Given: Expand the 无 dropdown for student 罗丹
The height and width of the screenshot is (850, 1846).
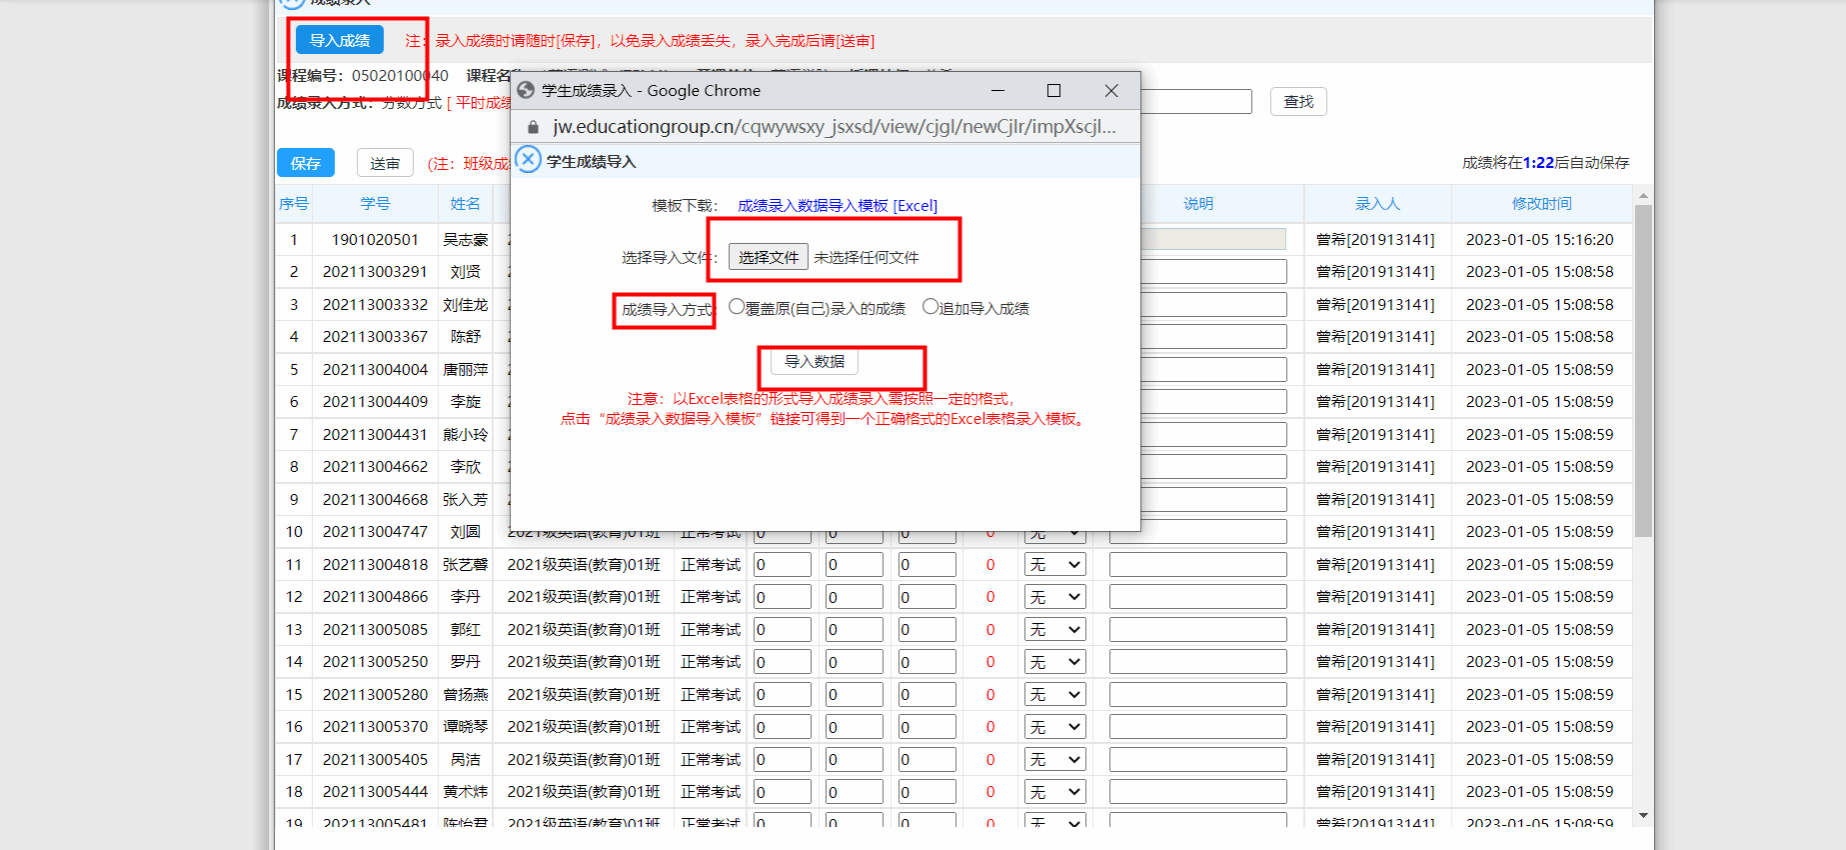Looking at the screenshot, I should coord(1055,662).
